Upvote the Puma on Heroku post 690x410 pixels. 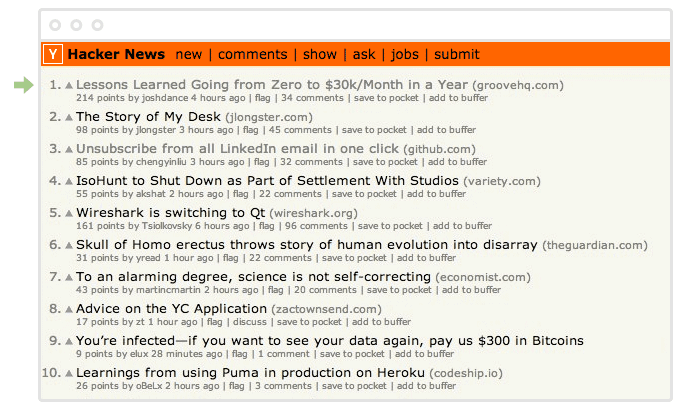click(69, 373)
